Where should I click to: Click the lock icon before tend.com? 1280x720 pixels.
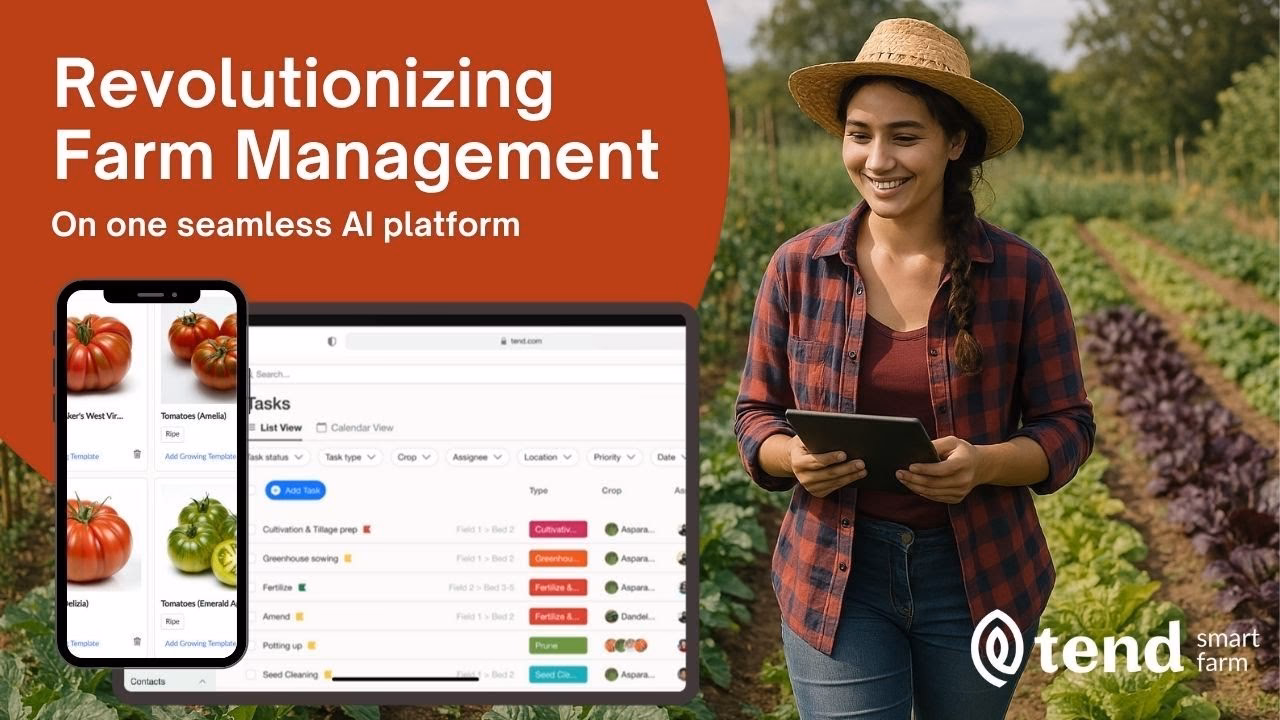point(504,341)
